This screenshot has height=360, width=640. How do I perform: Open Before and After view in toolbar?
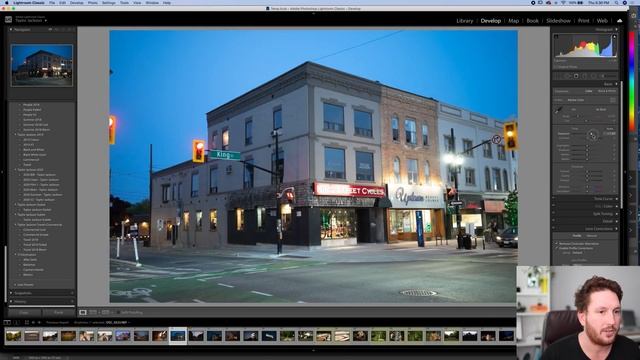93,313
